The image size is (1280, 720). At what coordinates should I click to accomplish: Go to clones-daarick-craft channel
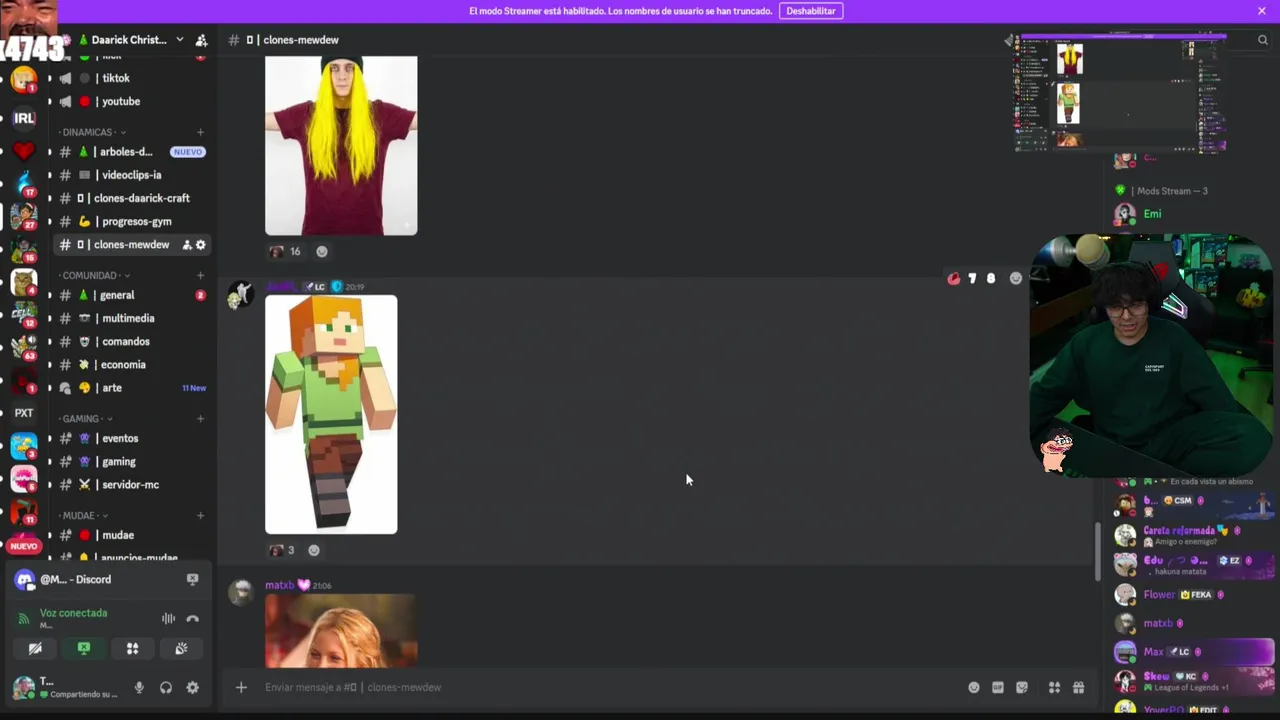coord(130,198)
